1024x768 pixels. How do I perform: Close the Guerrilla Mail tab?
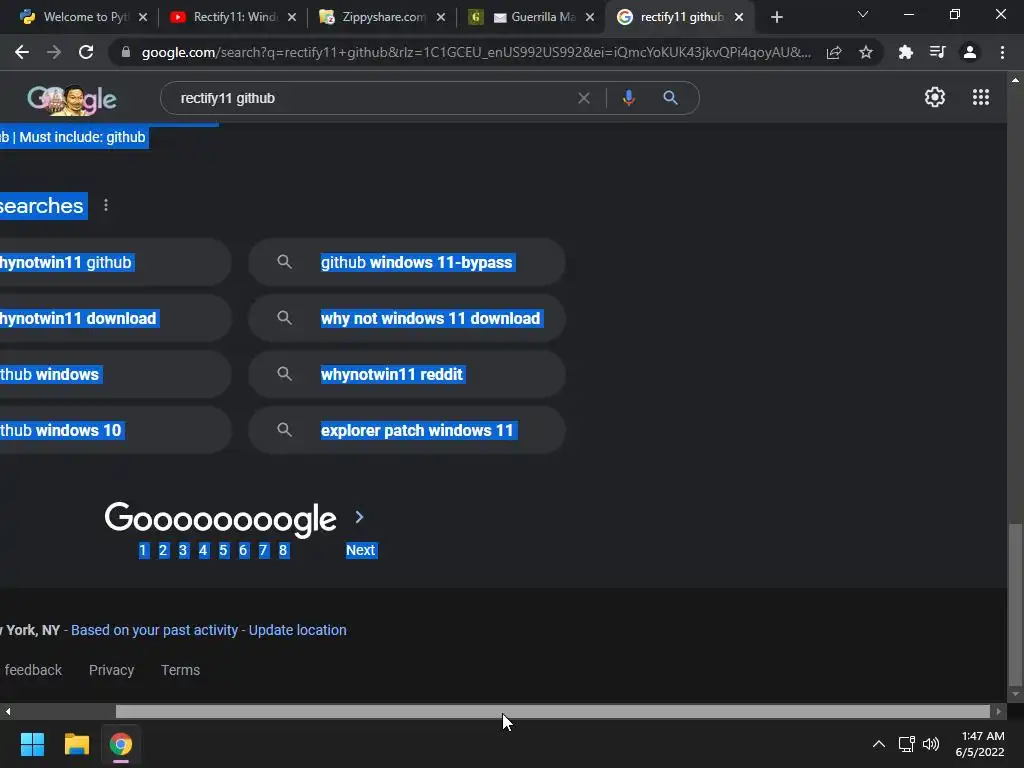coord(590,17)
